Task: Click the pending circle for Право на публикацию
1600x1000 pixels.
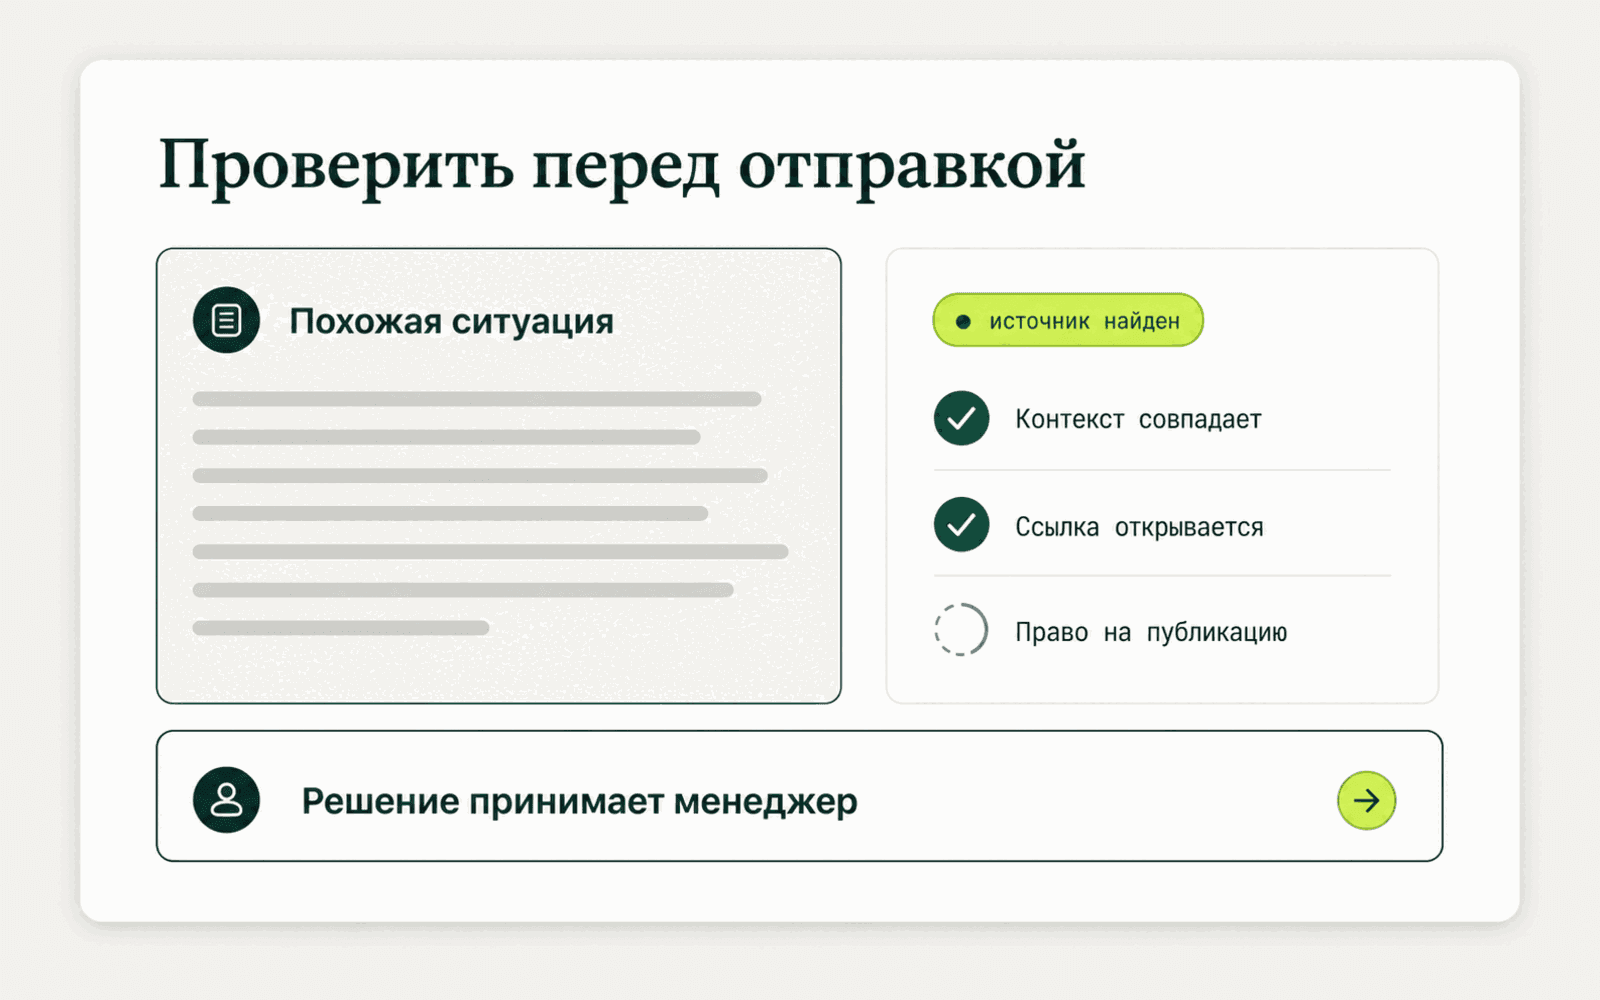Action: pos(961,630)
